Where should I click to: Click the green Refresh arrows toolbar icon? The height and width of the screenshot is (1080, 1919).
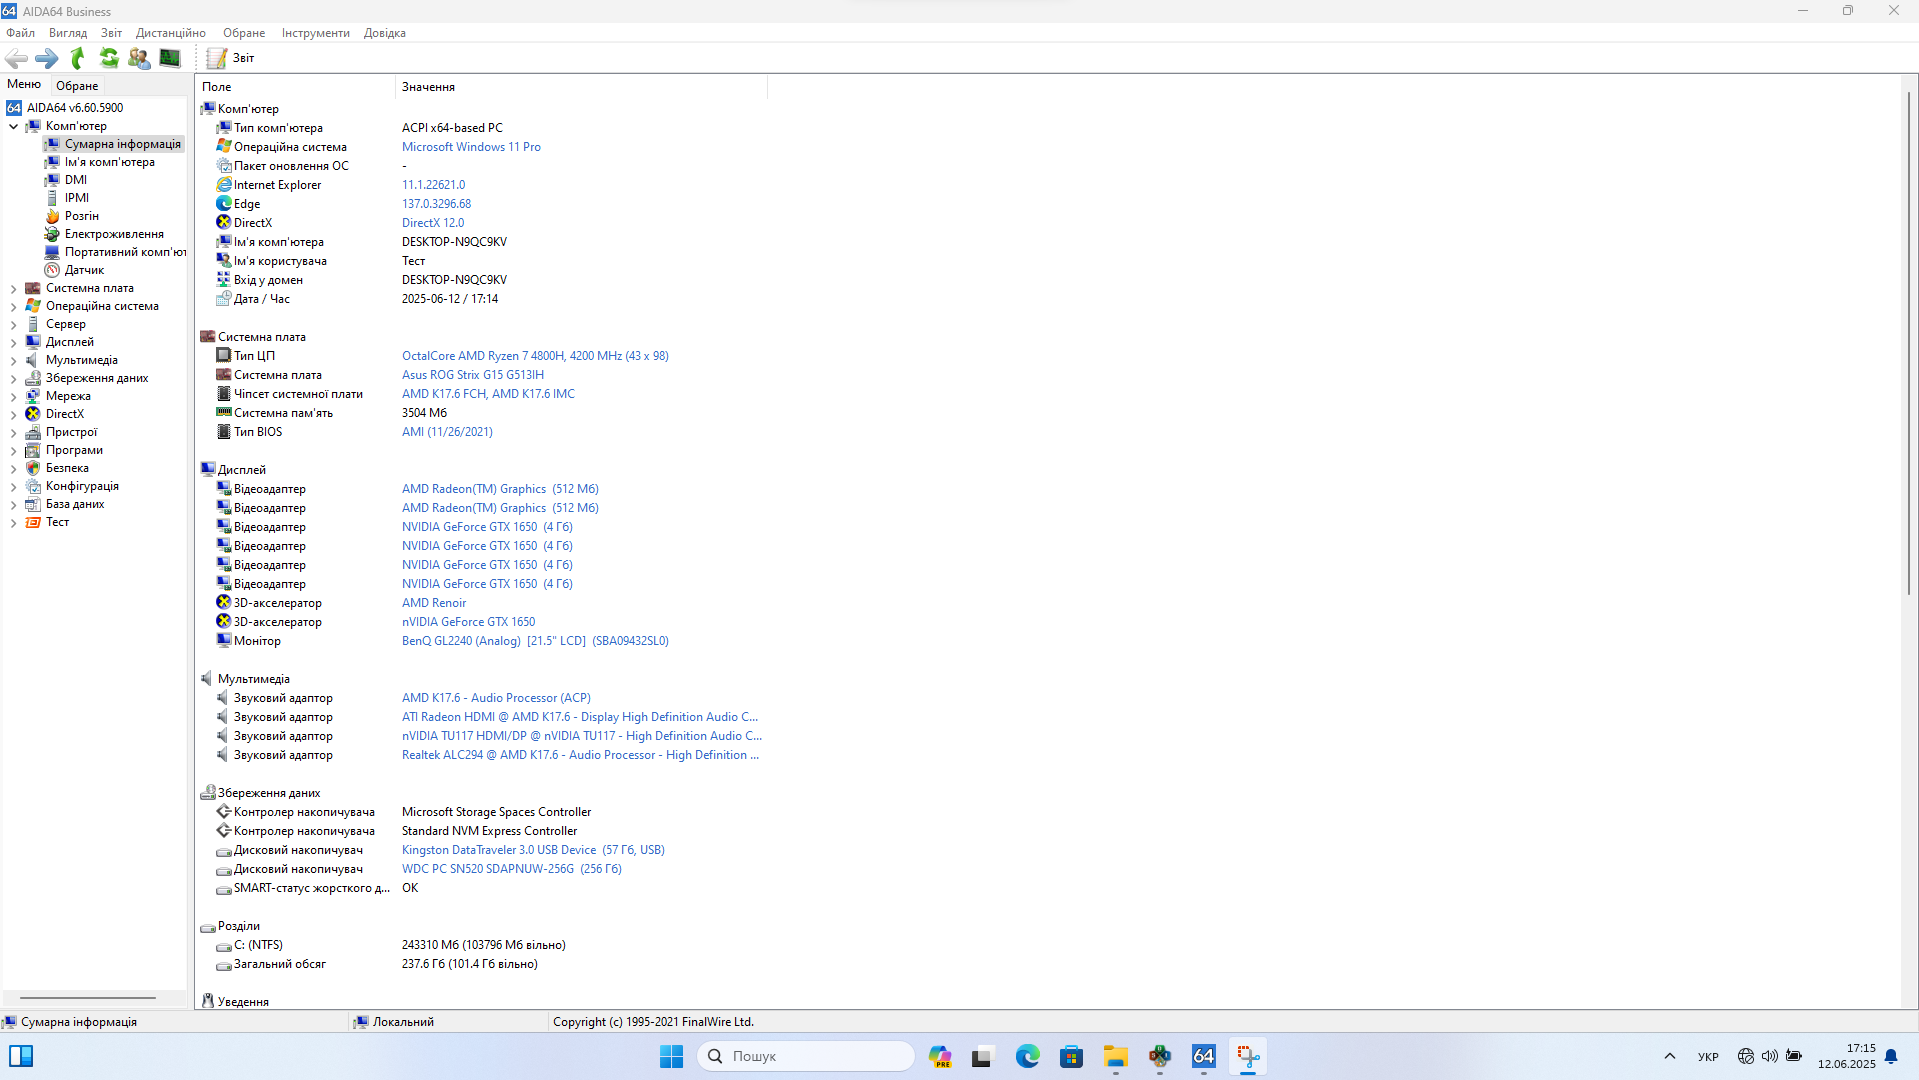[x=109, y=58]
